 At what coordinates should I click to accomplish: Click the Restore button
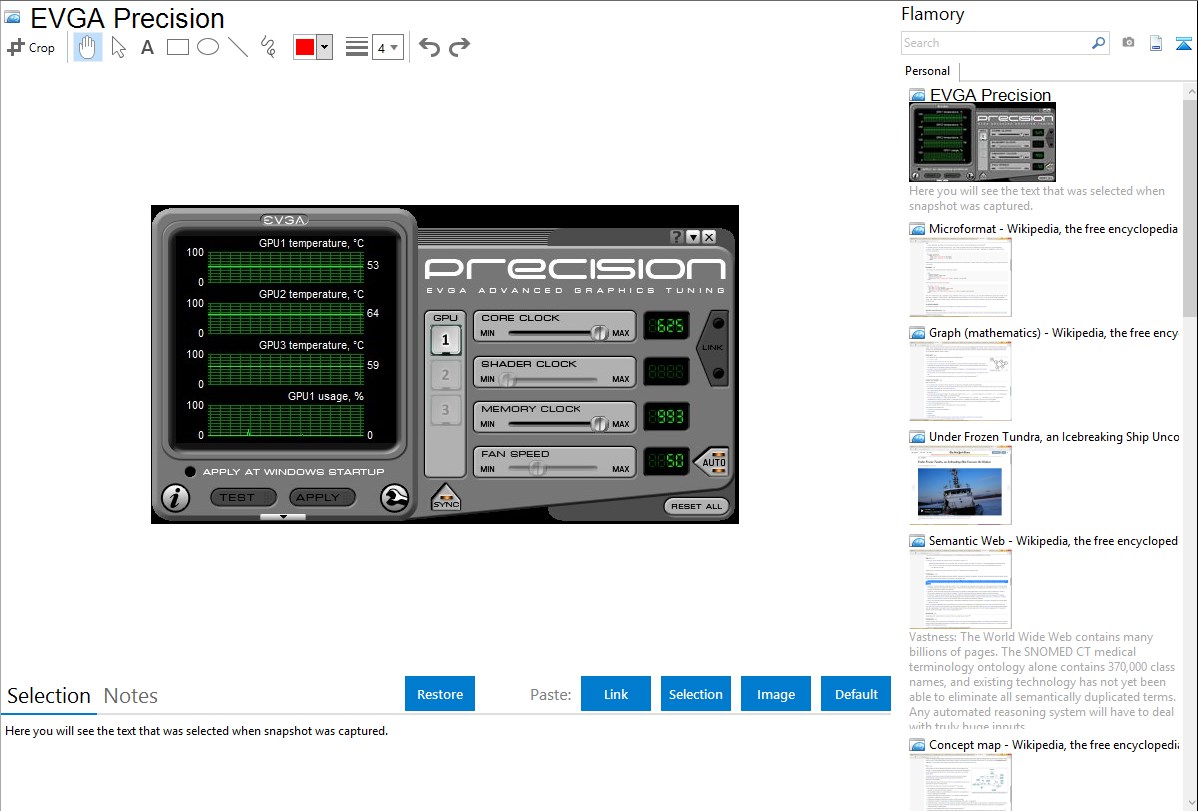click(440, 694)
